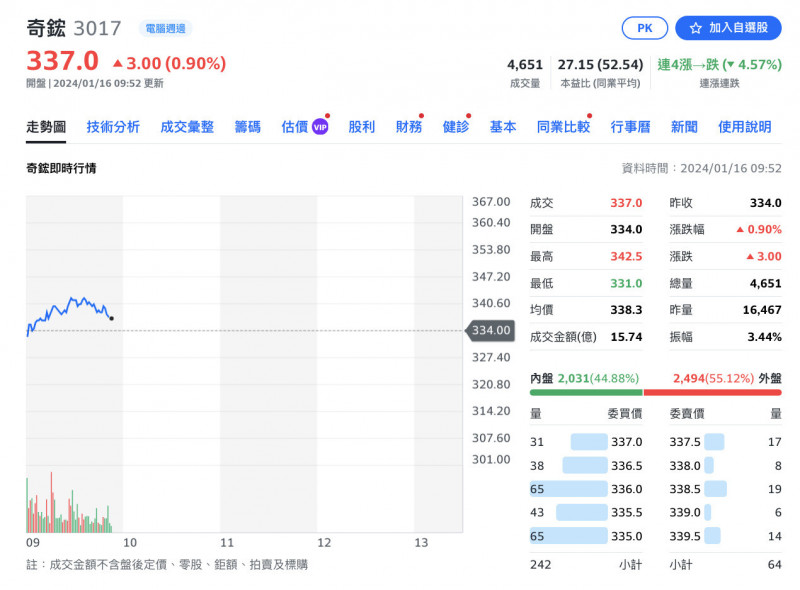
Task: Click bid price 337.0 in order book
Action: coord(627,442)
